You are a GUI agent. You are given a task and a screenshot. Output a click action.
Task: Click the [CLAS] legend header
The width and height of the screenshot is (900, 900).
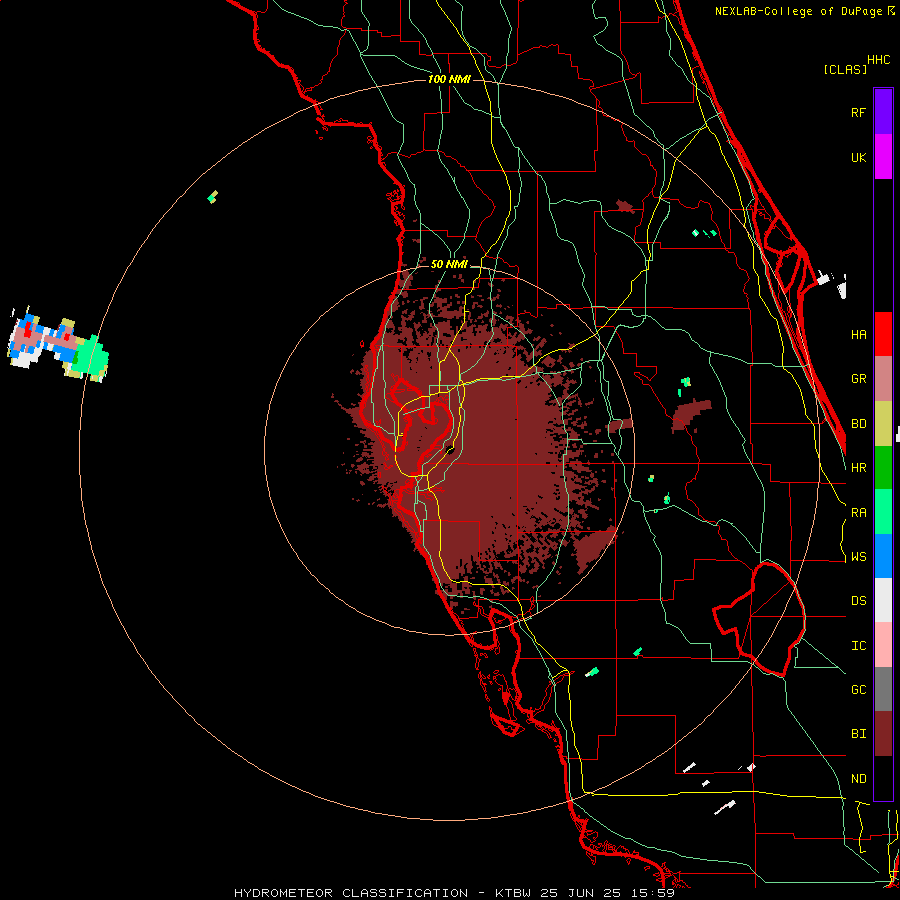coord(845,70)
